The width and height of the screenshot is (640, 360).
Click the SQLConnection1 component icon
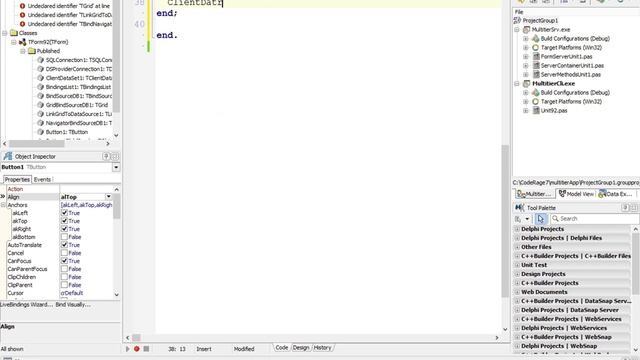pos(40,60)
